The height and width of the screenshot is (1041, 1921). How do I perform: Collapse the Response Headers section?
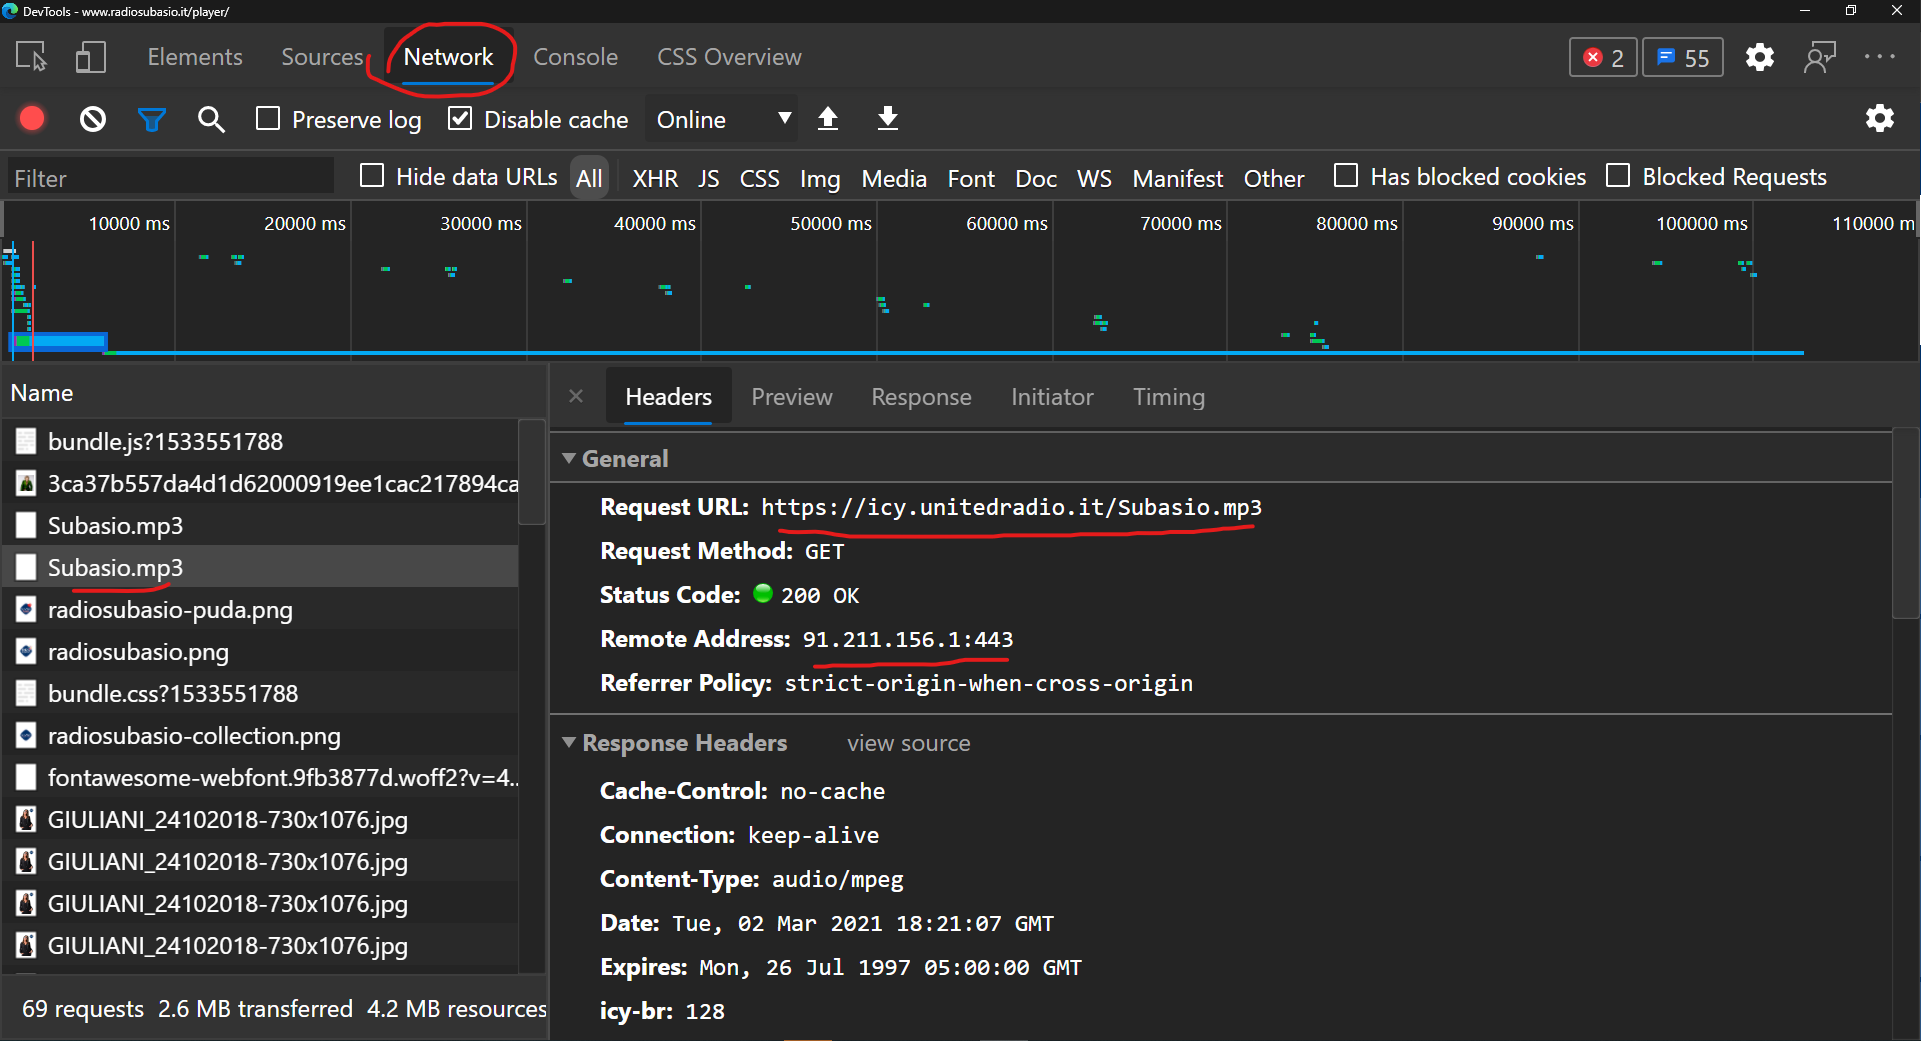[568, 742]
